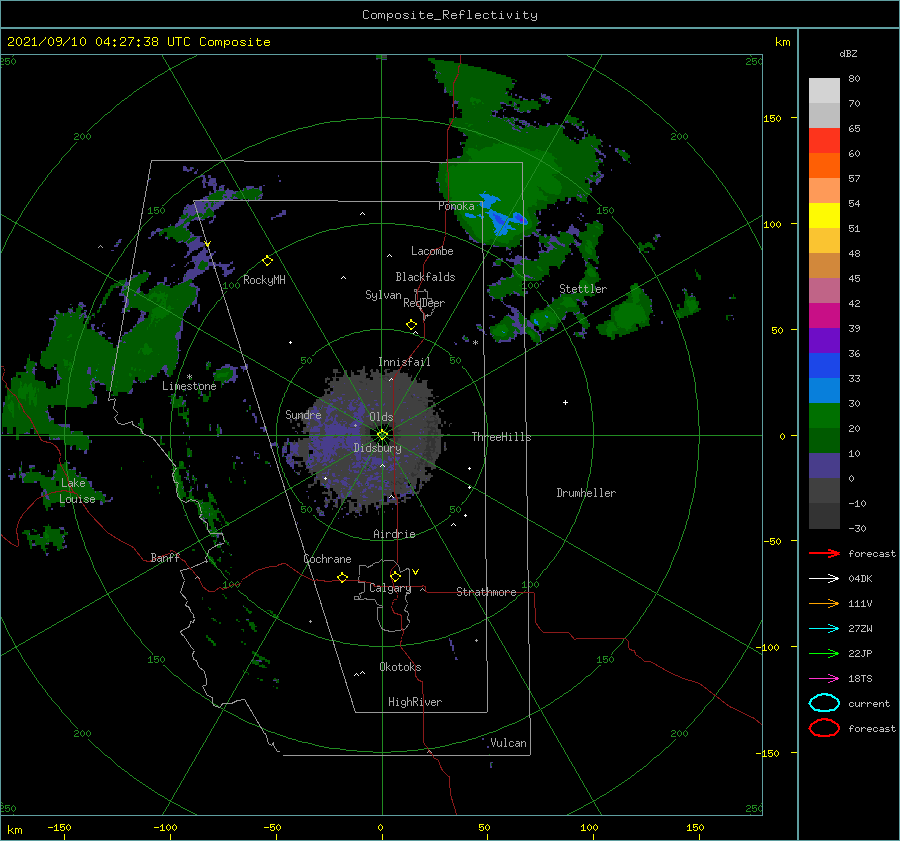Click the cyan current ellipse legend icon
This screenshot has width=900, height=841.
tap(824, 703)
